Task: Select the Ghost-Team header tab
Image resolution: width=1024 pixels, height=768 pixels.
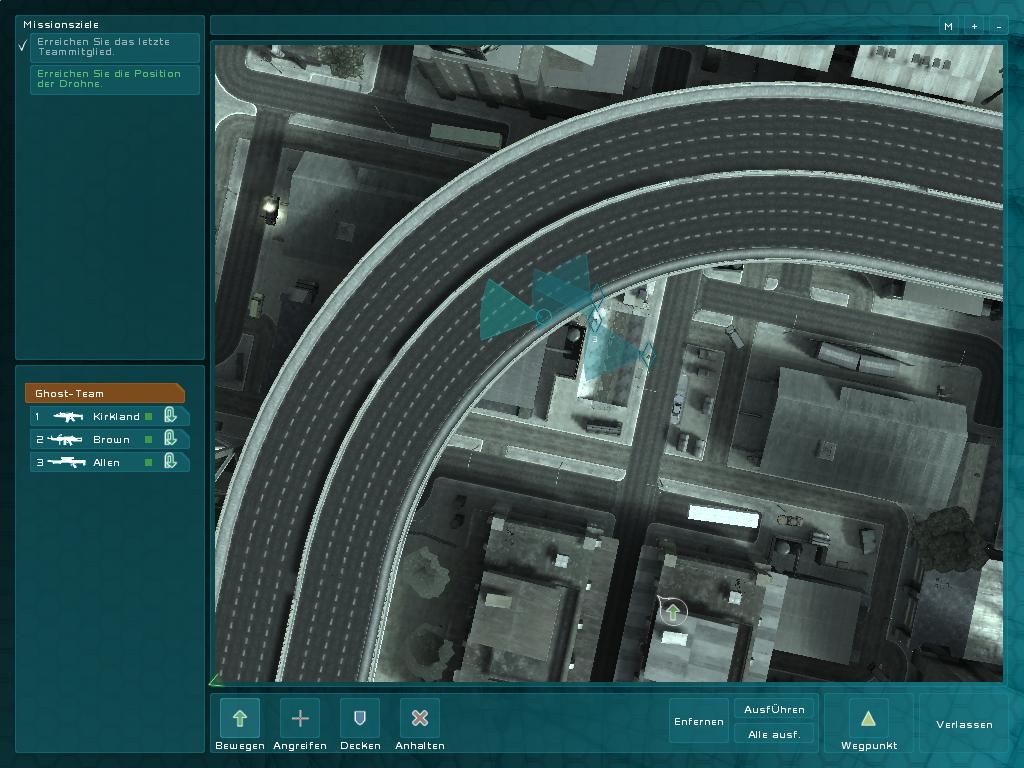Action: coord(104,393)
